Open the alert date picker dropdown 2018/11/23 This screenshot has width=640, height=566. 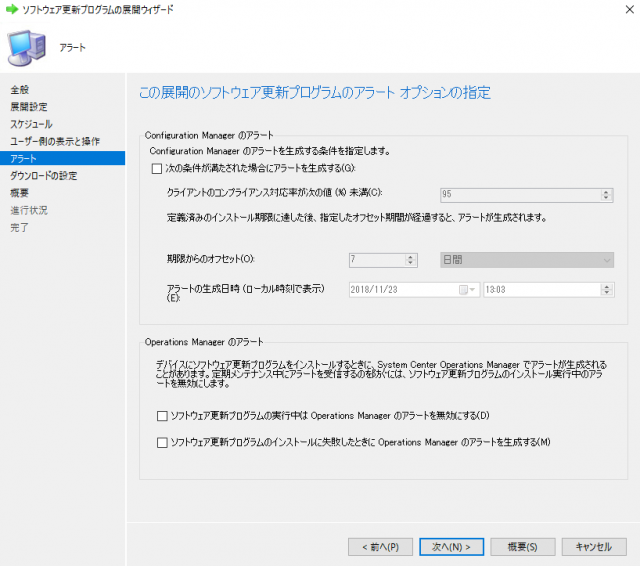coord(464,290)
